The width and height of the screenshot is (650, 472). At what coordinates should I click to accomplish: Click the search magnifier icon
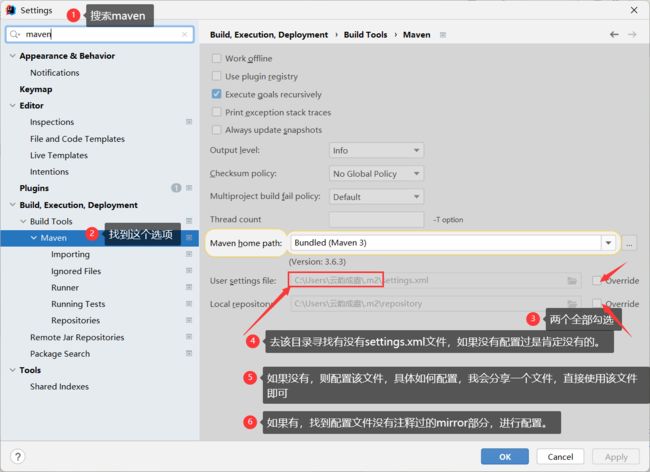[x=15, y=34]
